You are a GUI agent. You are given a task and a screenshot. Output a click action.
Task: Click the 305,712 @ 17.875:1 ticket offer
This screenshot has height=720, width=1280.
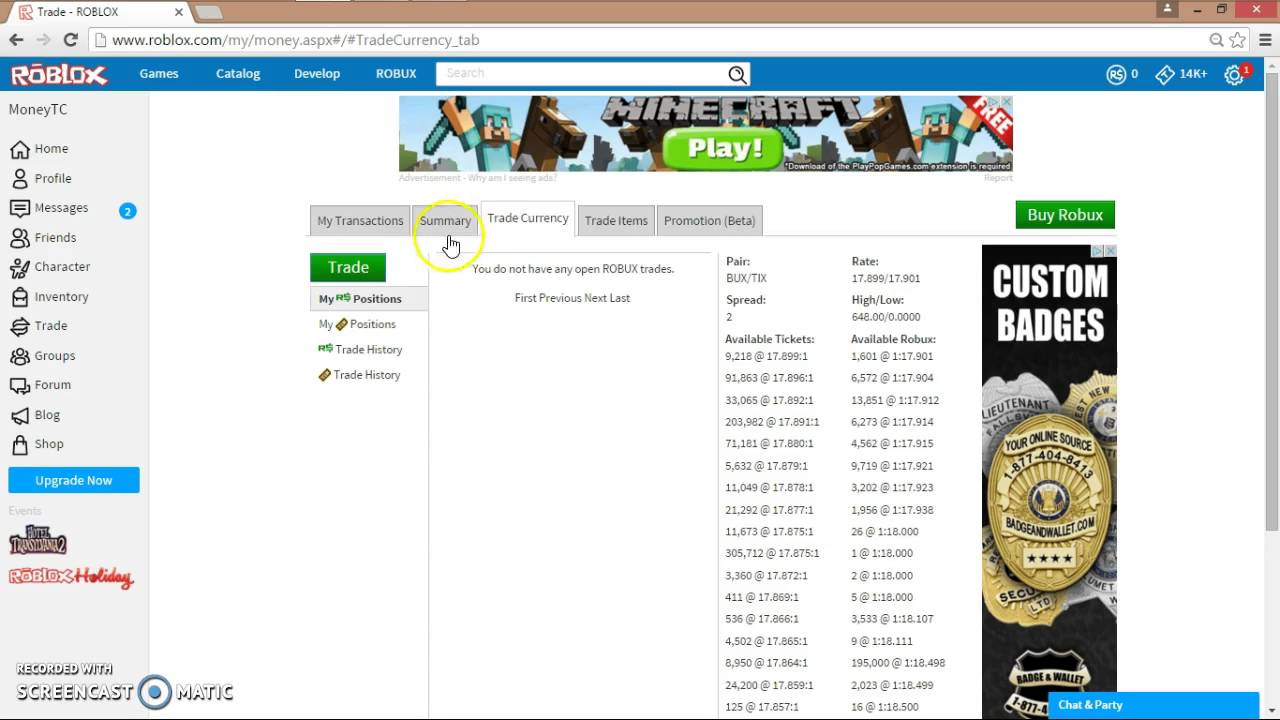click(x=772, y=553)
